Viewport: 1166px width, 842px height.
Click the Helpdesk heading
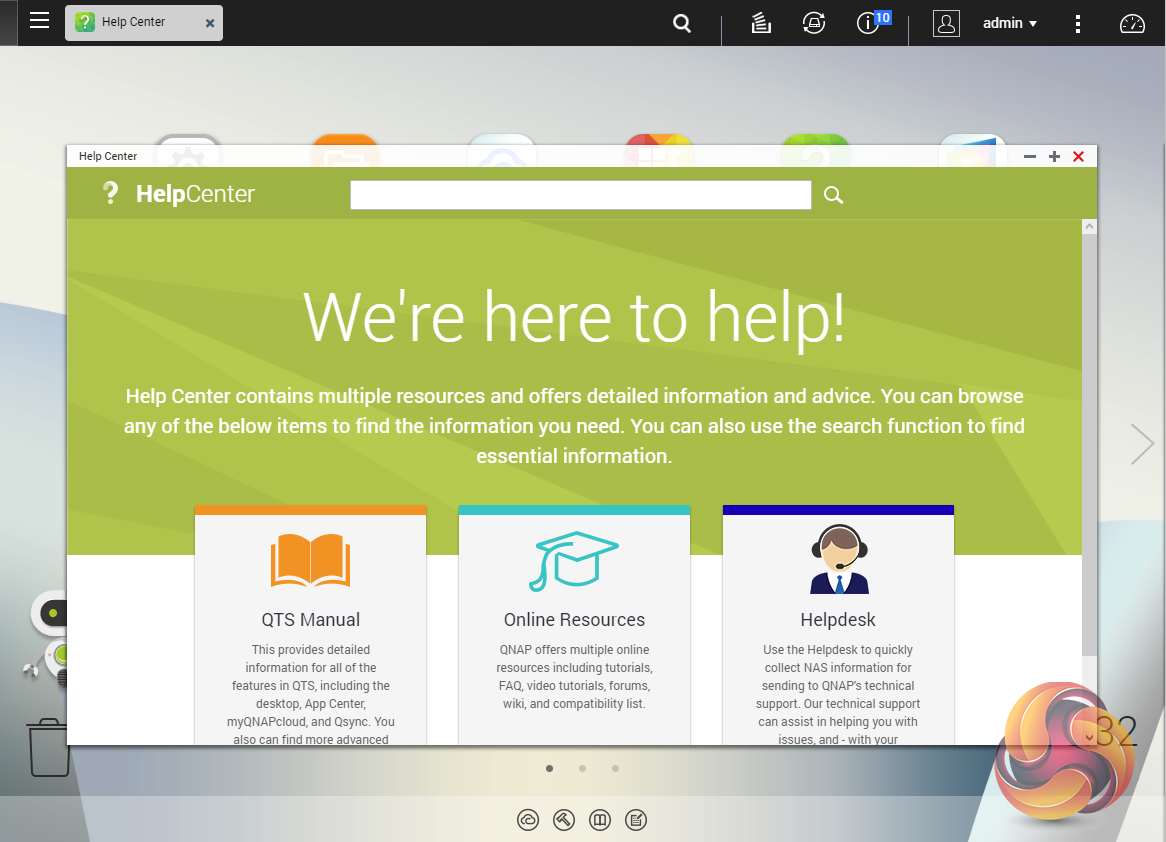point(838,620)
